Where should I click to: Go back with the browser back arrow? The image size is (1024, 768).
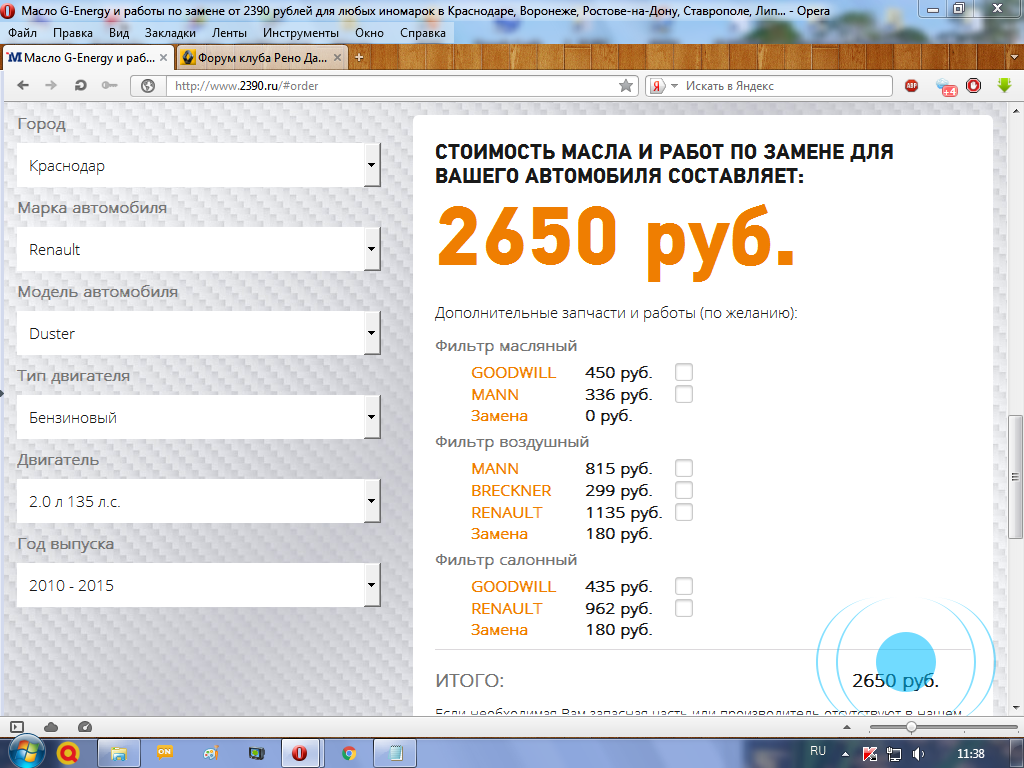pyautogui.click(x=23, y=86)
